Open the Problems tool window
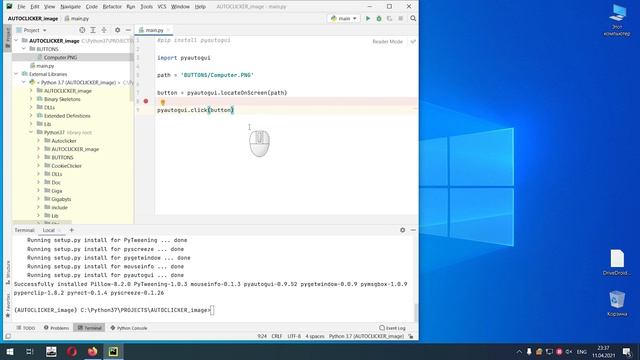This screenshot has height=360, width=640. pyautogui.click(x=56, y=328)
